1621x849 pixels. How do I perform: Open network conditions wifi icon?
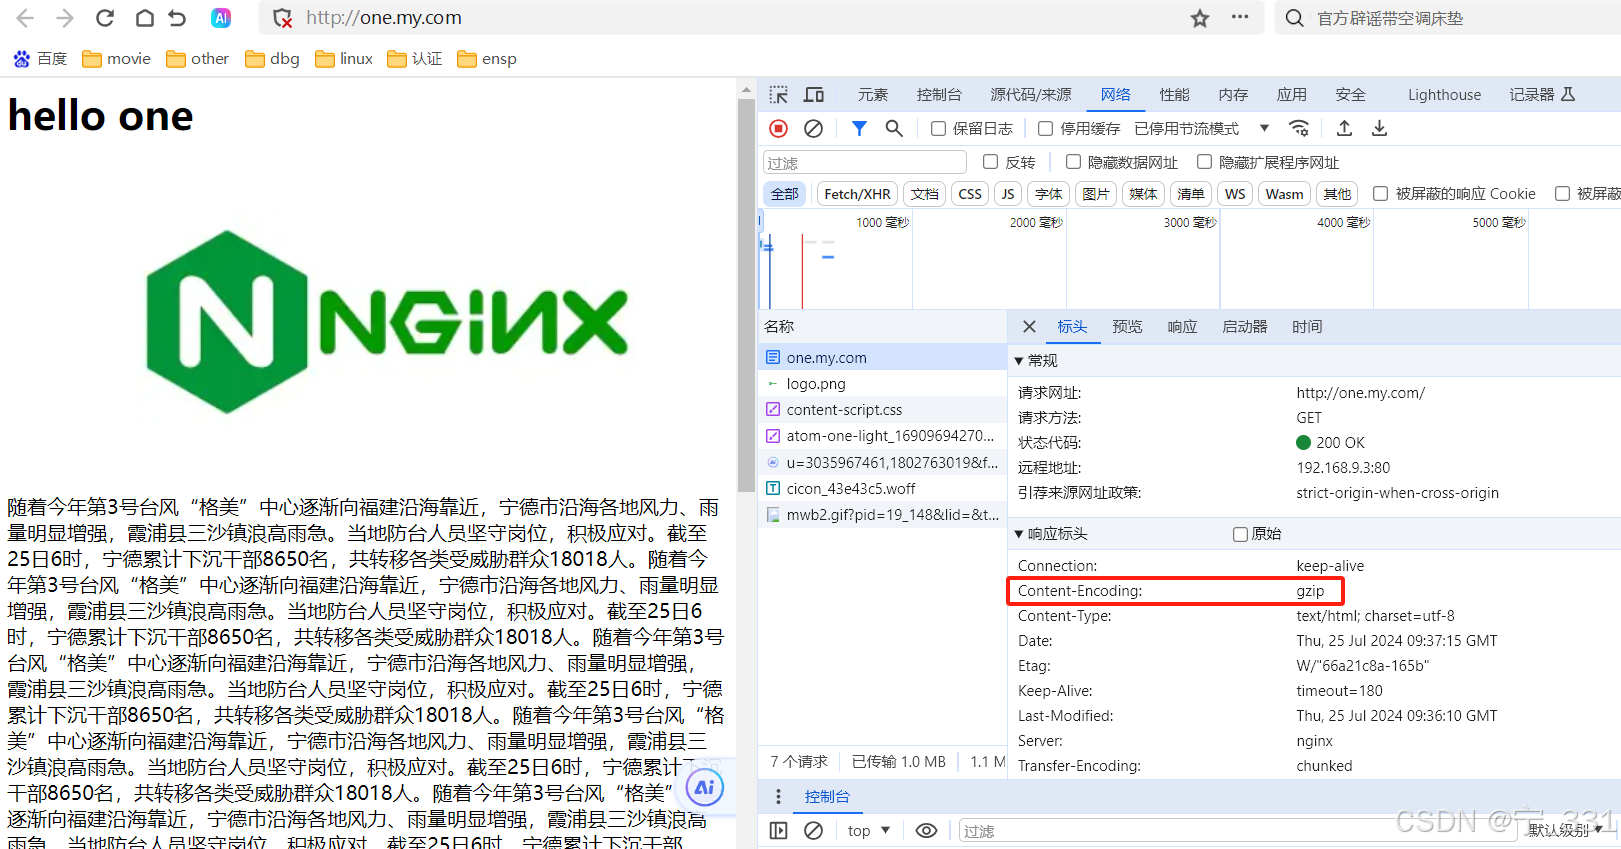1299,128
